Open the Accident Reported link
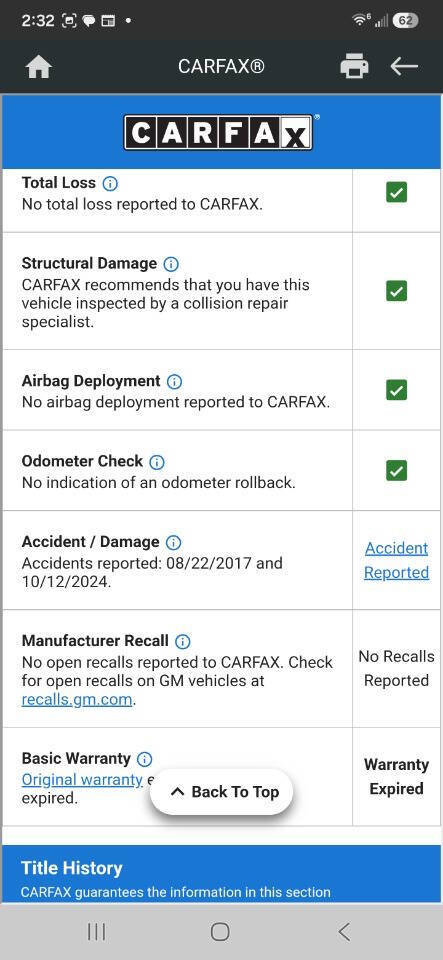The image size is (443, 960). point(396,560)
